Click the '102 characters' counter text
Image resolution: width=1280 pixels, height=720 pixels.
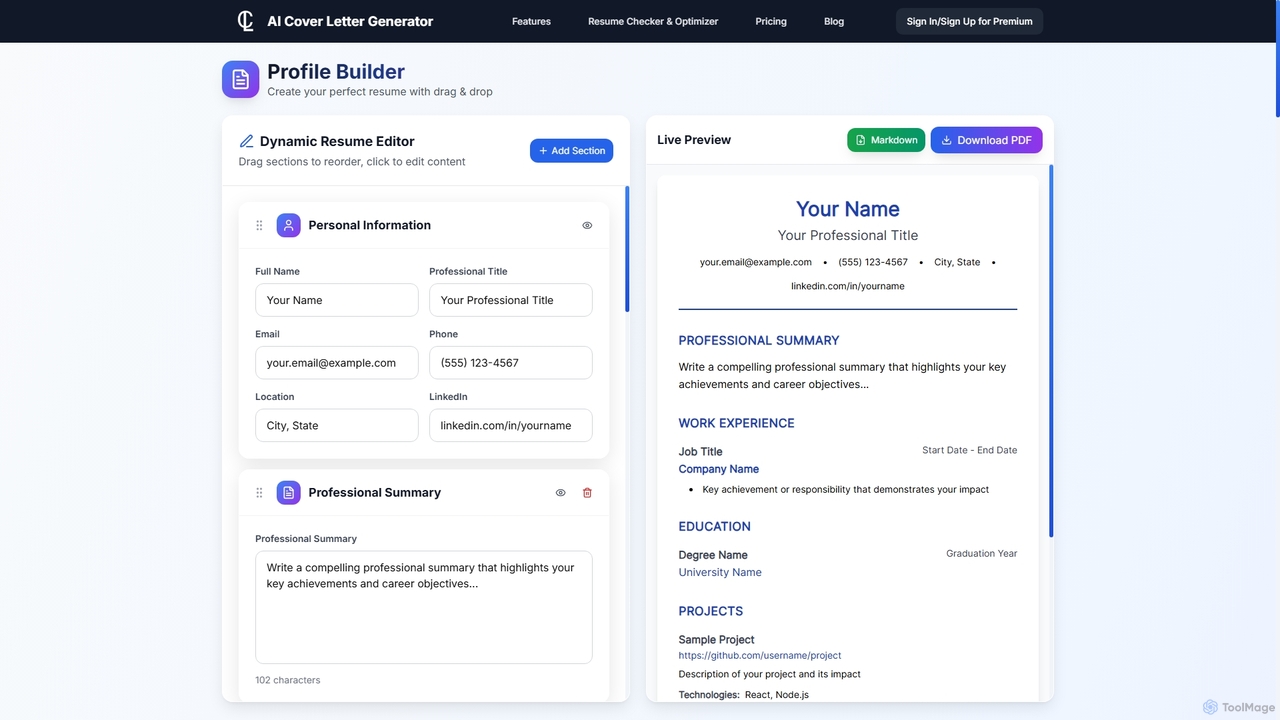288,680
